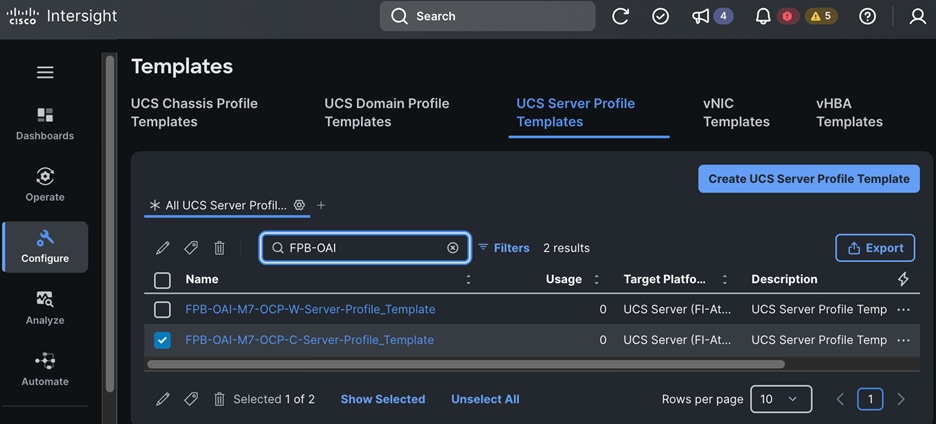Click page number 1
Image resolution: width=936 pixels, height=424 pixels.
tap(870, 399)
